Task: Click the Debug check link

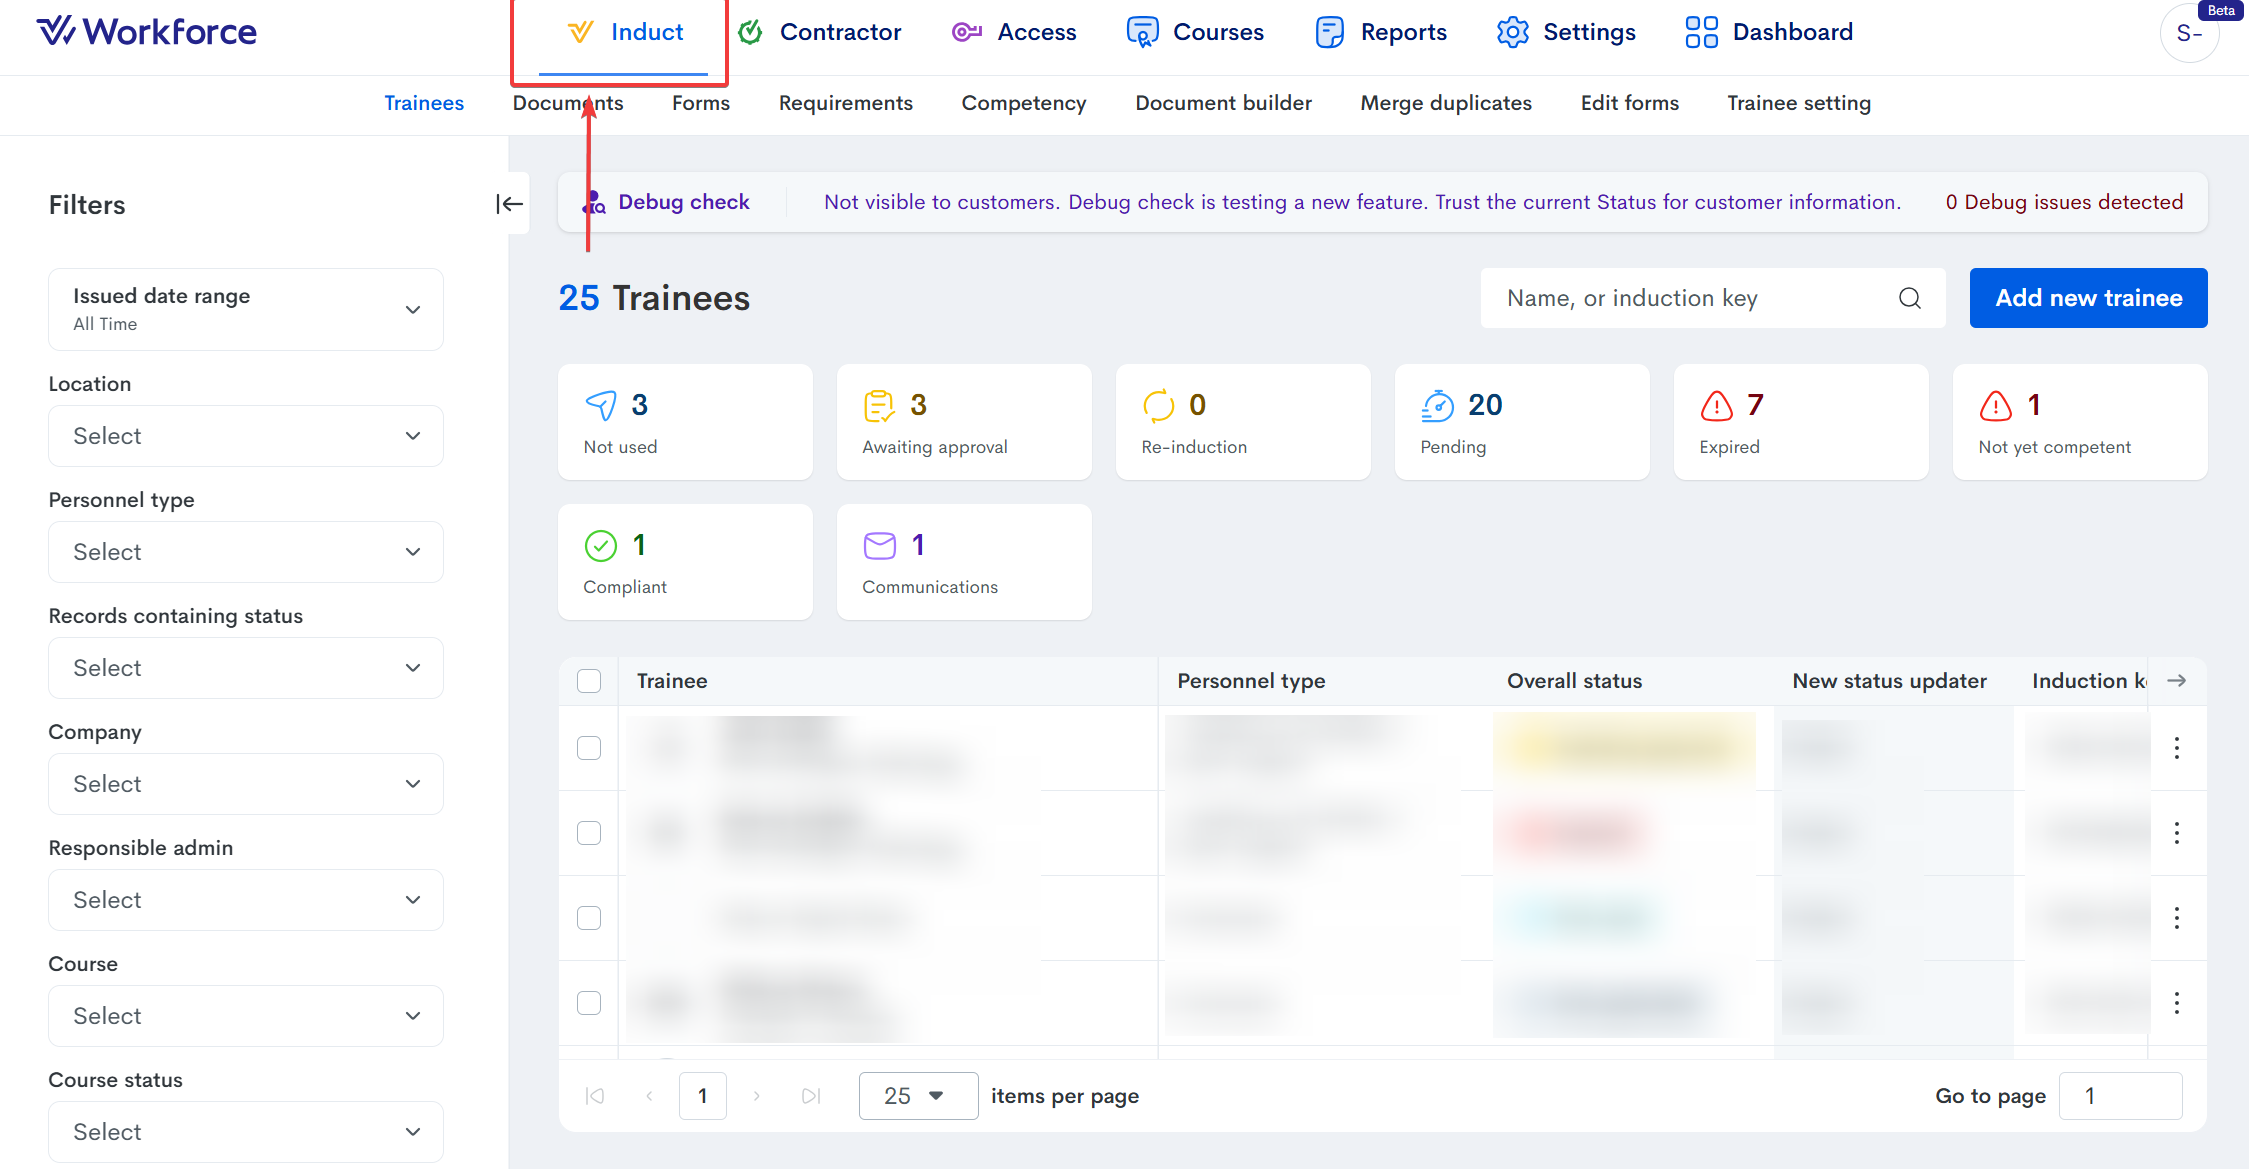Action: point(683,202)
